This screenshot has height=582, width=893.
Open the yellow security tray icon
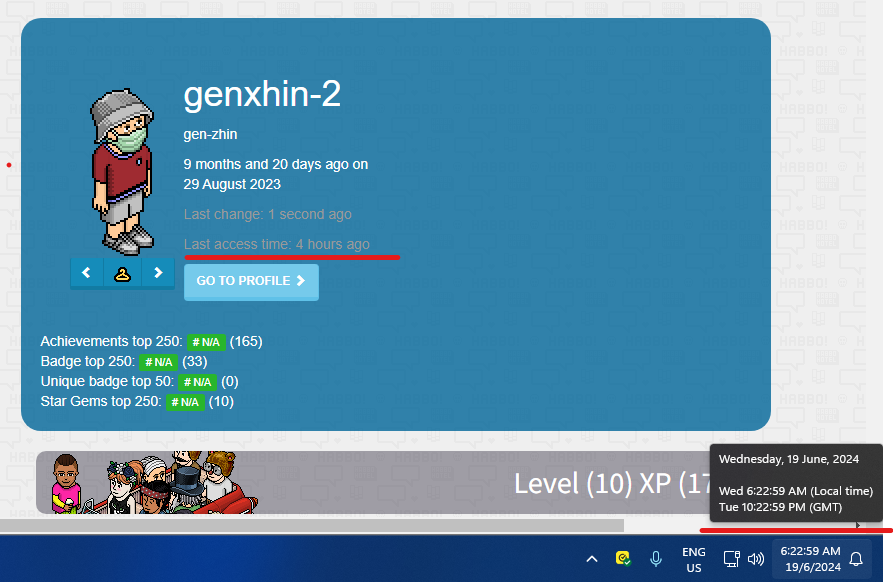tap(623, 559)
